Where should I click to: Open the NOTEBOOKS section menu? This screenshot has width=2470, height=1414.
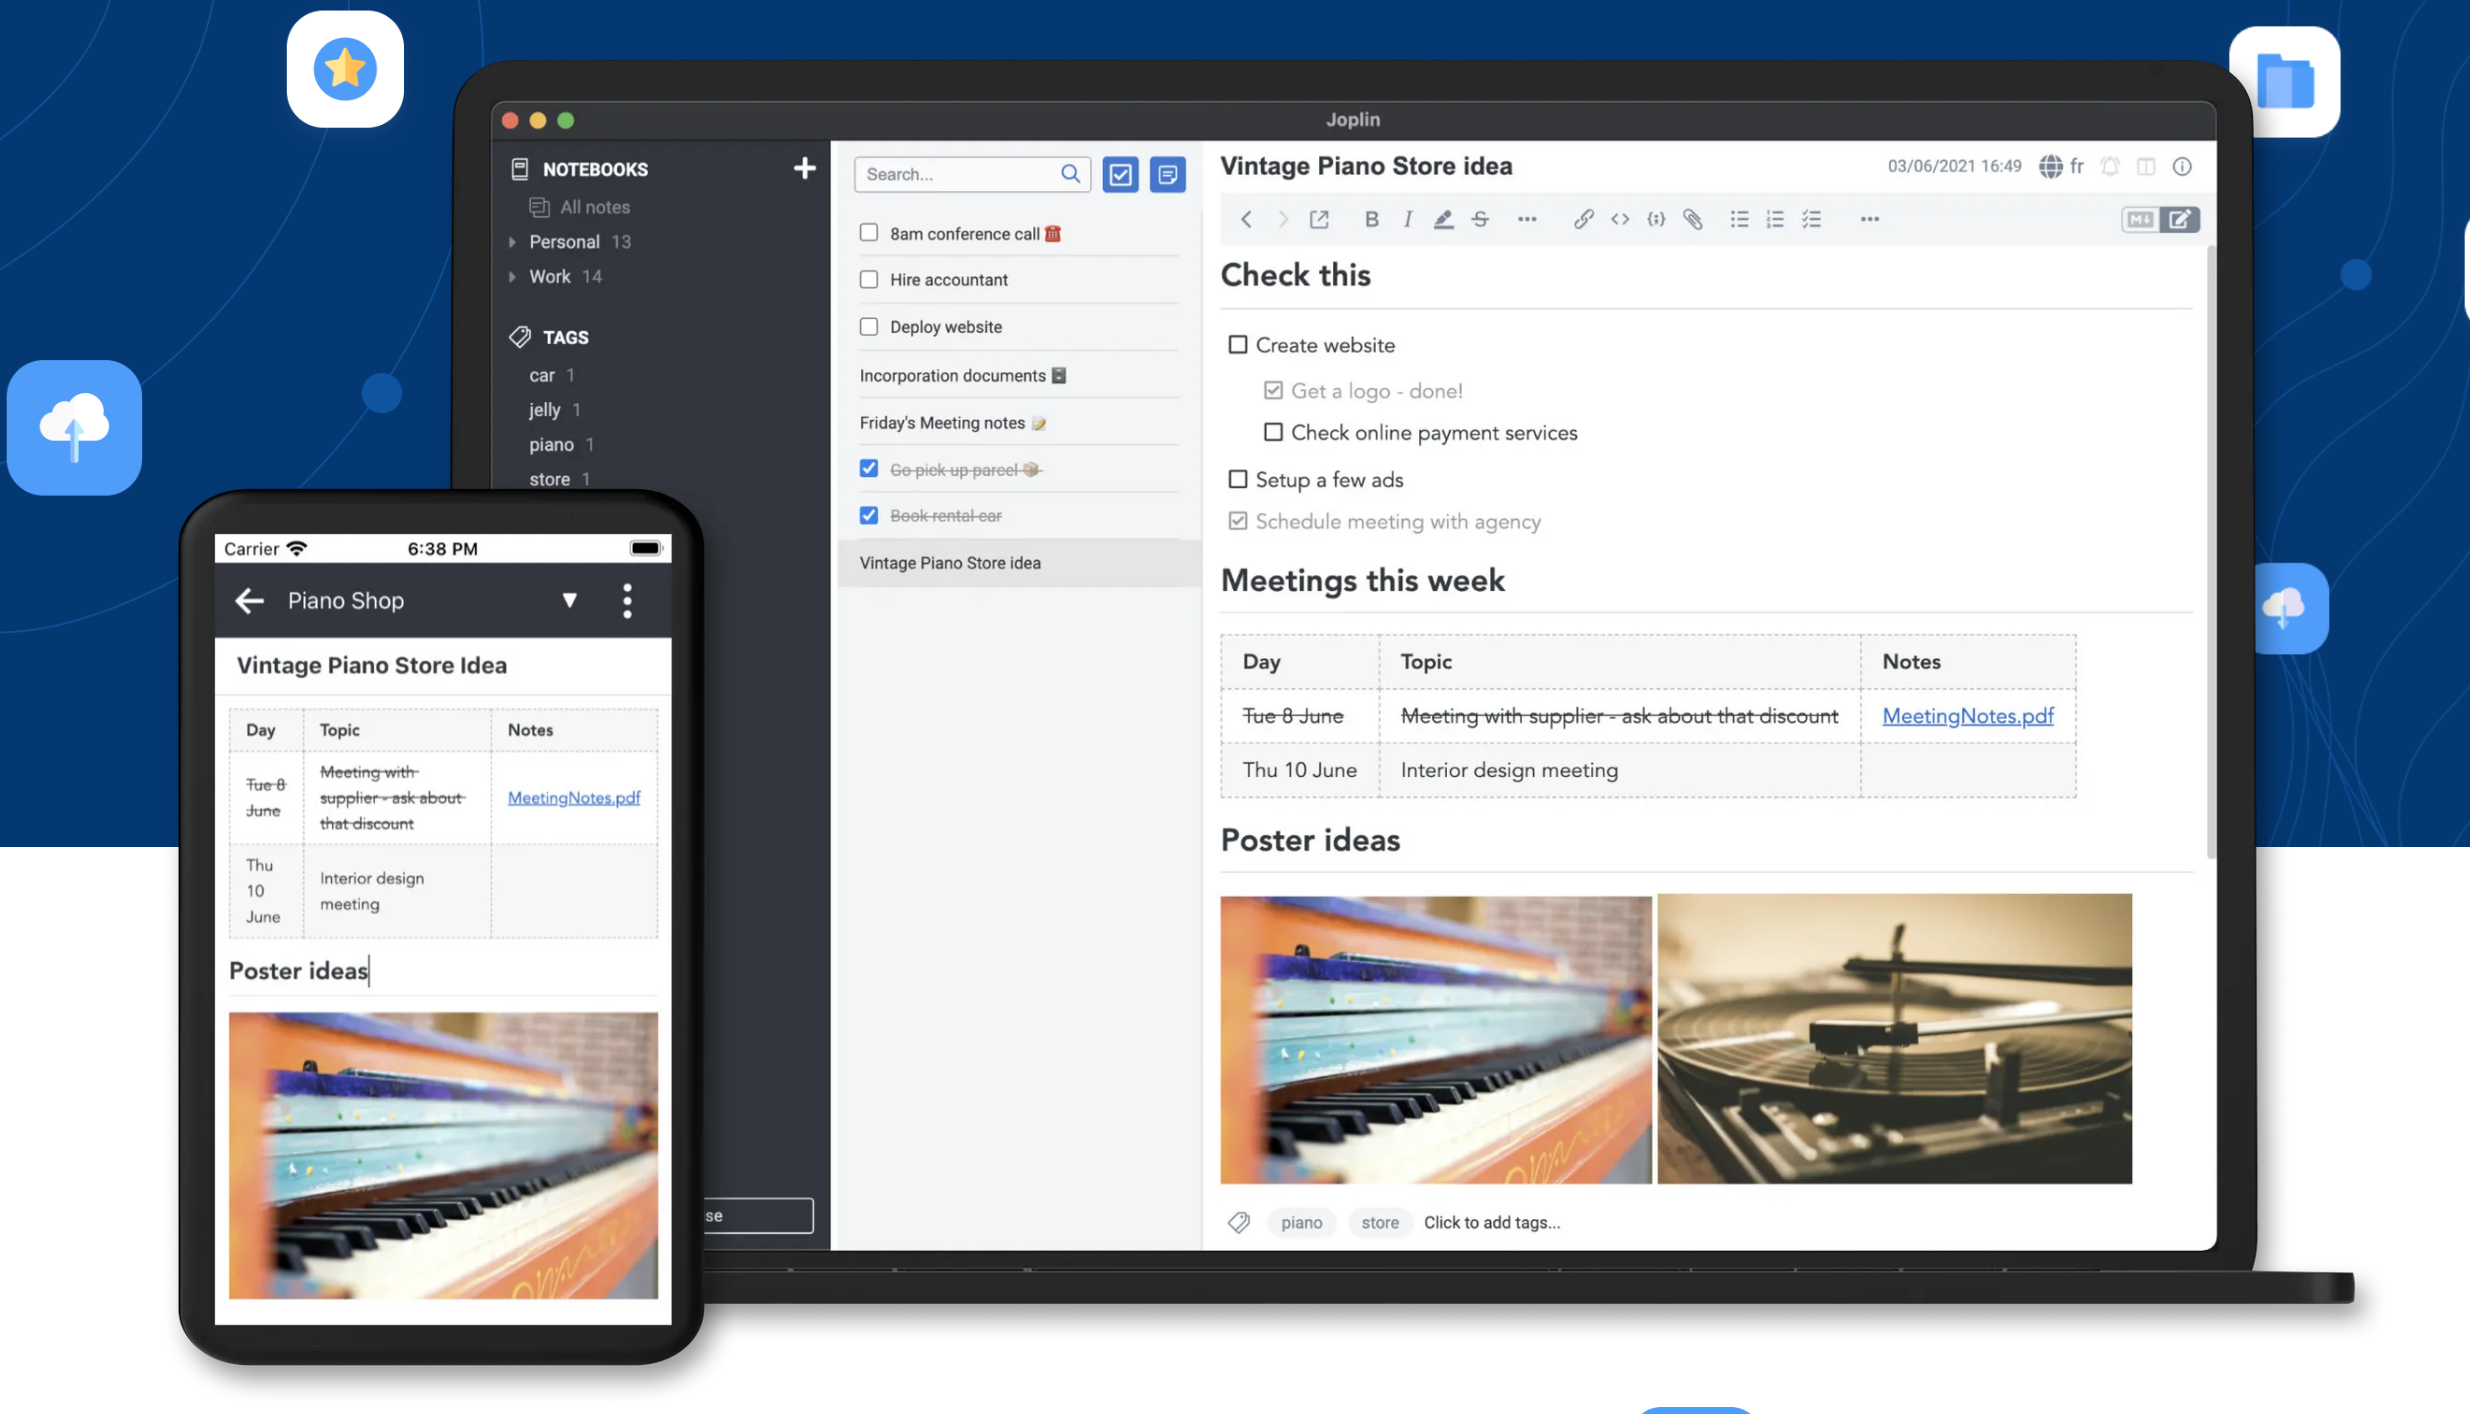[594, 168]
